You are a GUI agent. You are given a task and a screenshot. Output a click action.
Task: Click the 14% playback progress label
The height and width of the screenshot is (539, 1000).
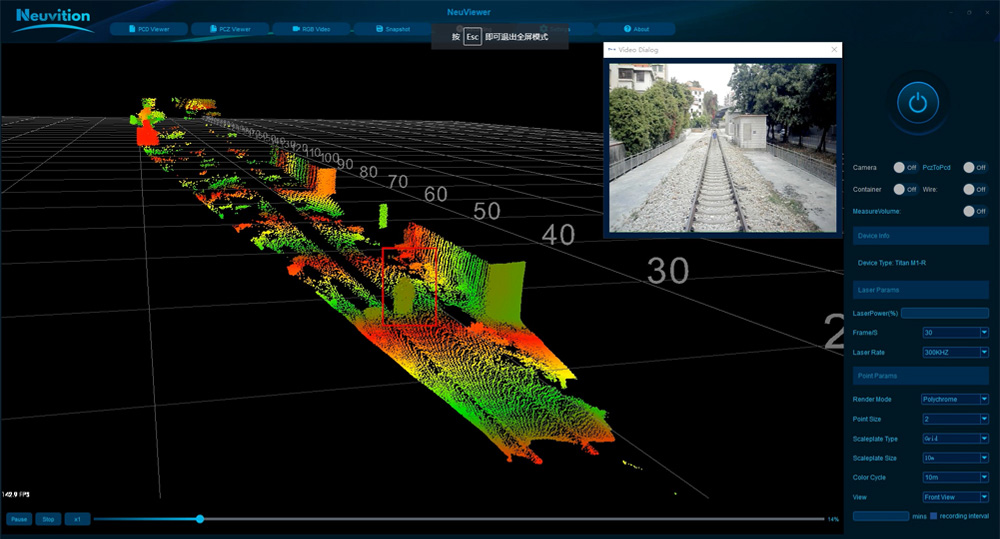(833, 519)
